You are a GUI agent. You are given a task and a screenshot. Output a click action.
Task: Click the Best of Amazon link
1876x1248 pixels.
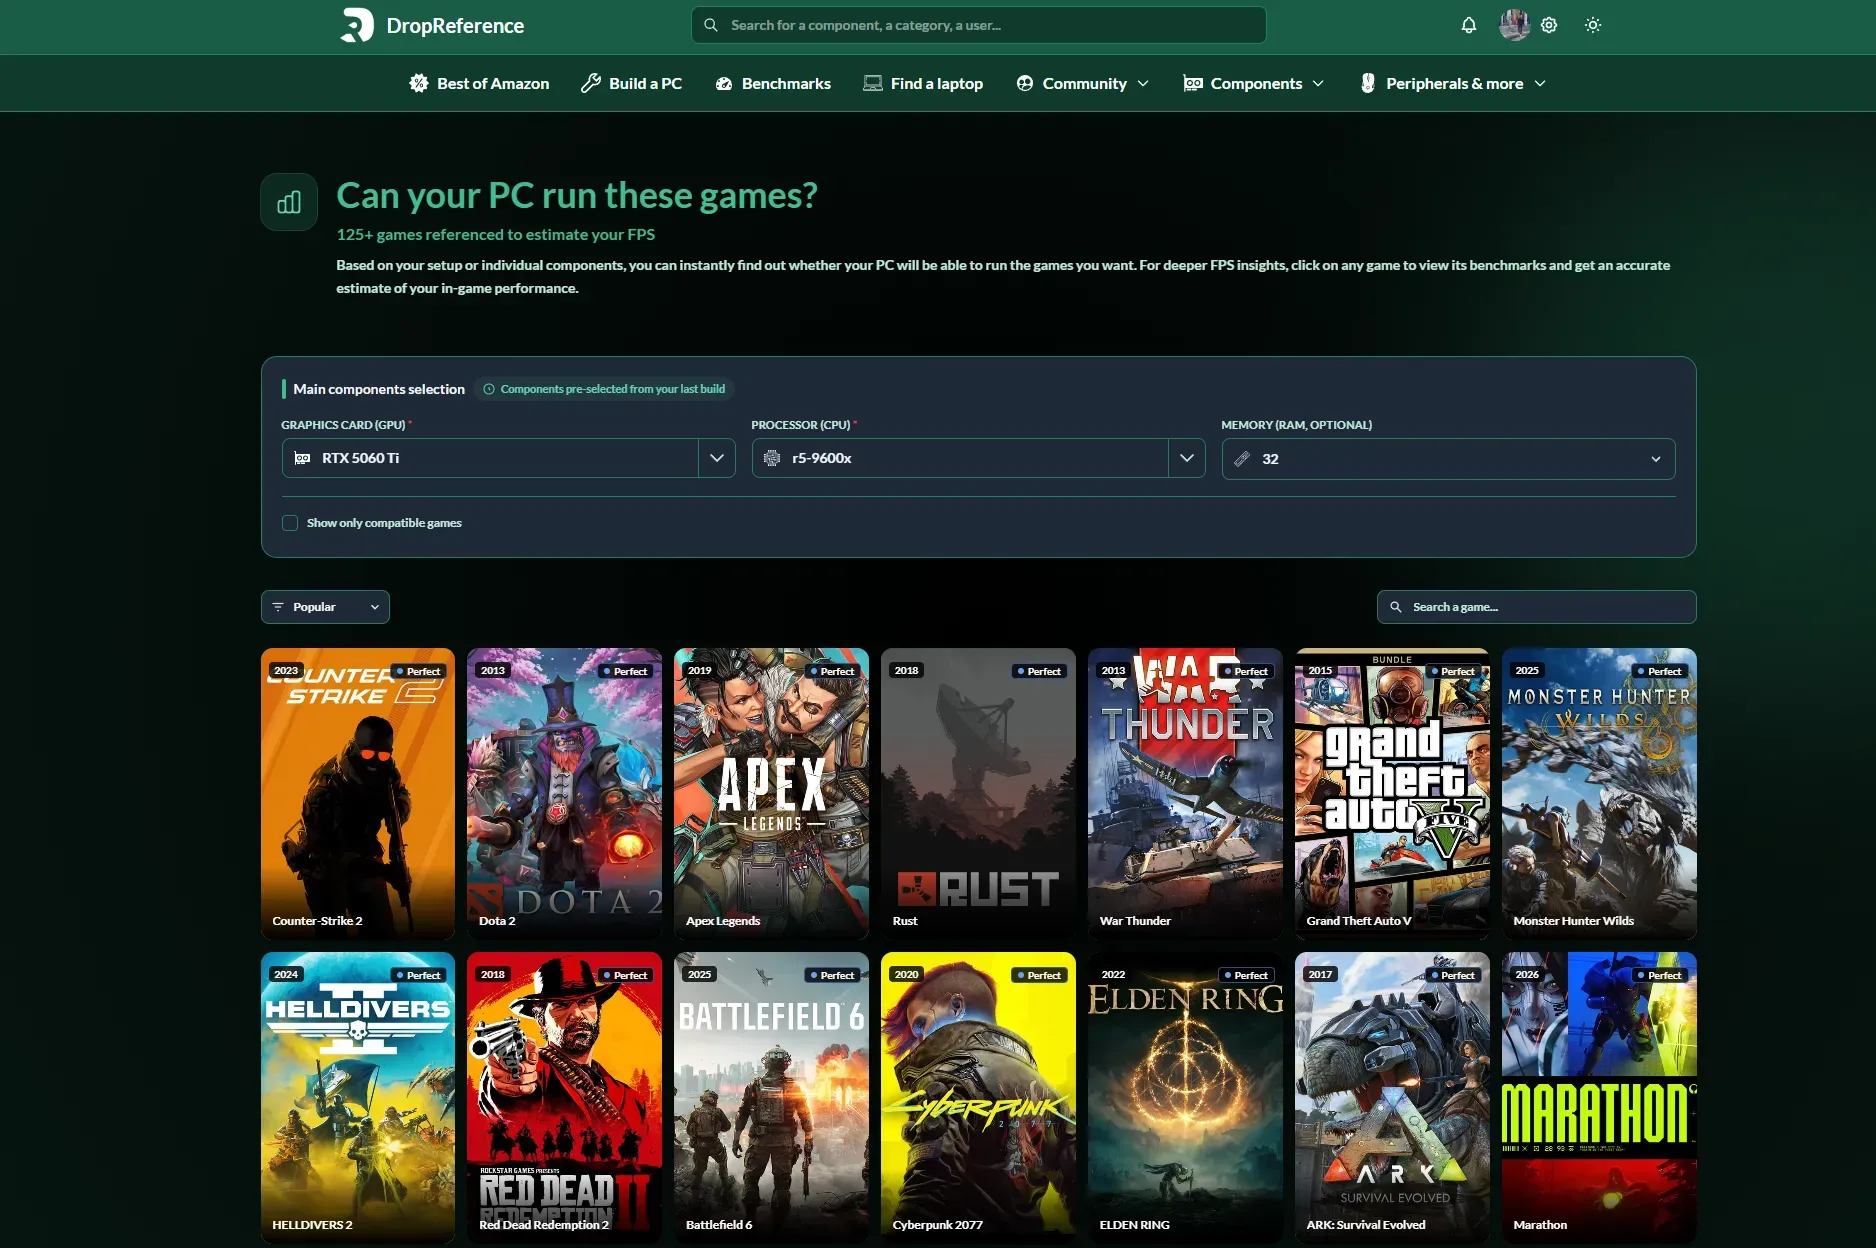[x=479, y=83]
